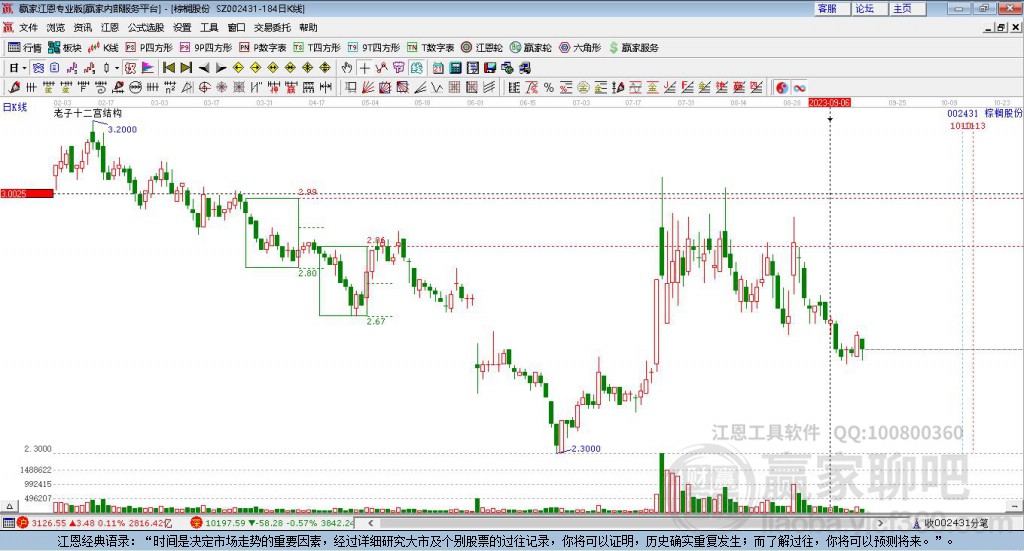Image resolution: width=1024 pixels, height=551 pixels.
Task: Select the circular crosshair target tool
Action: (204, 87)
